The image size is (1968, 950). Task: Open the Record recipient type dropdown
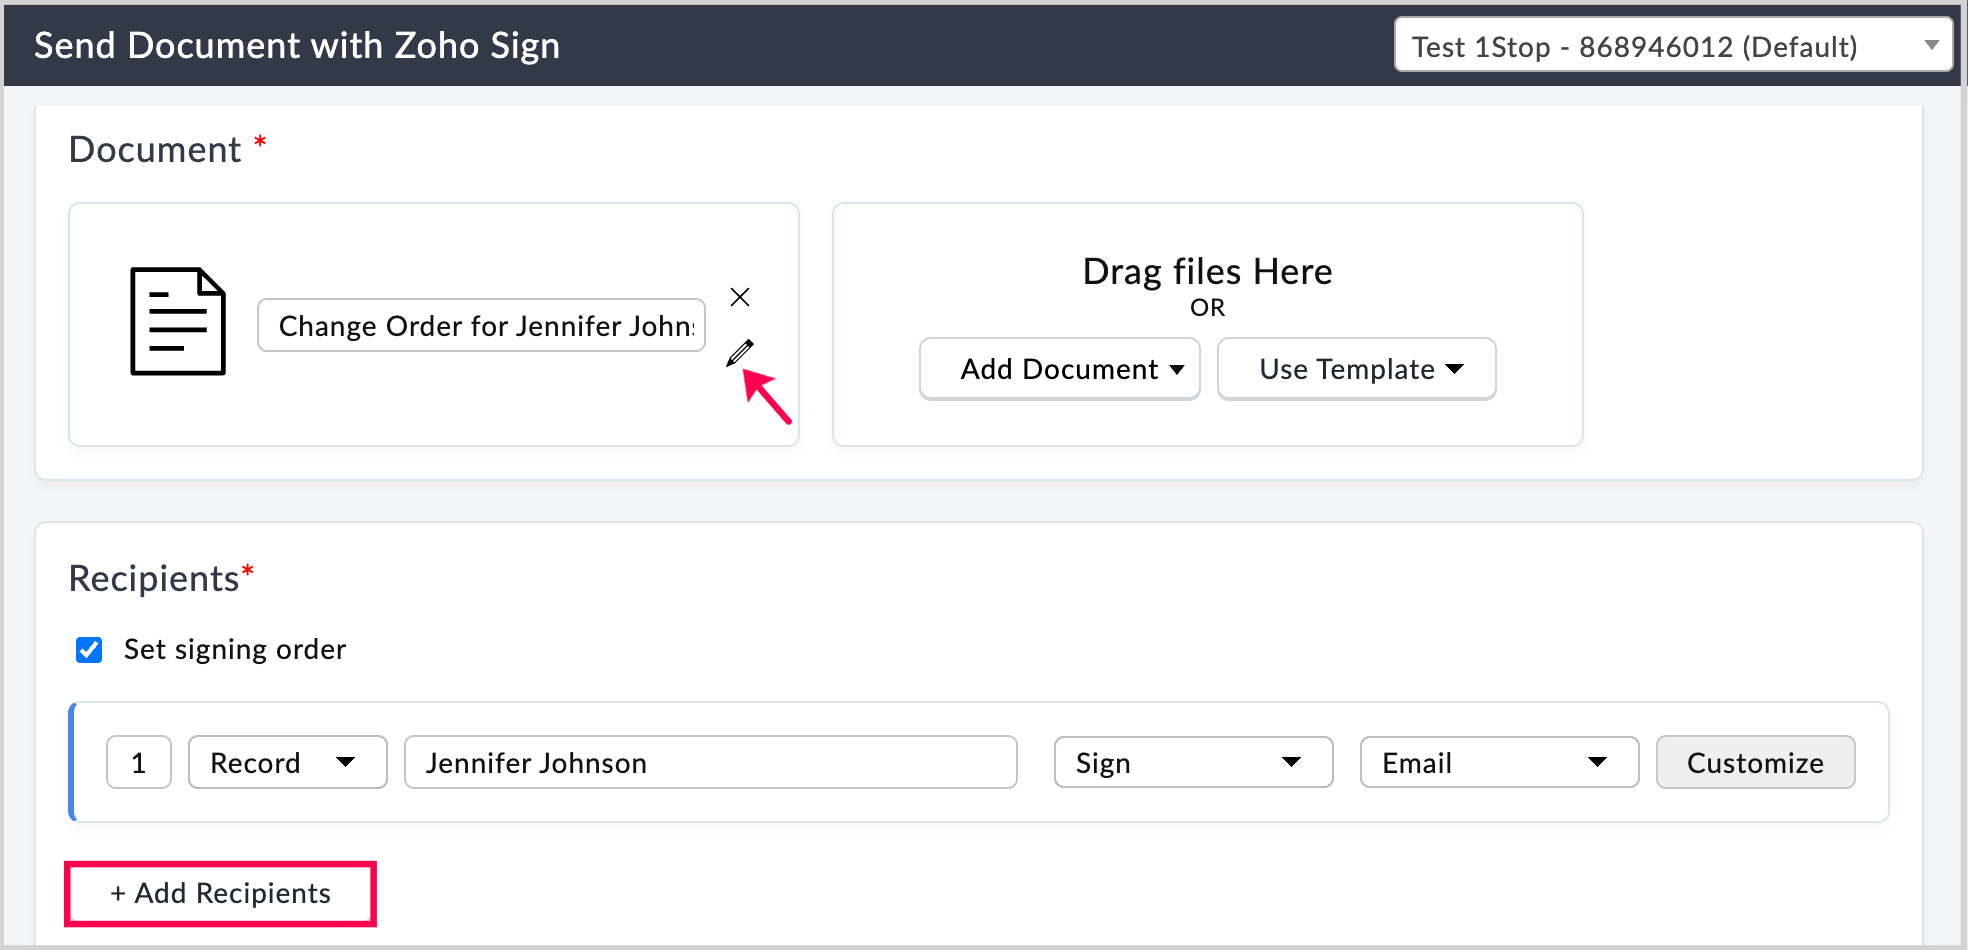click(x=287, y=763)
